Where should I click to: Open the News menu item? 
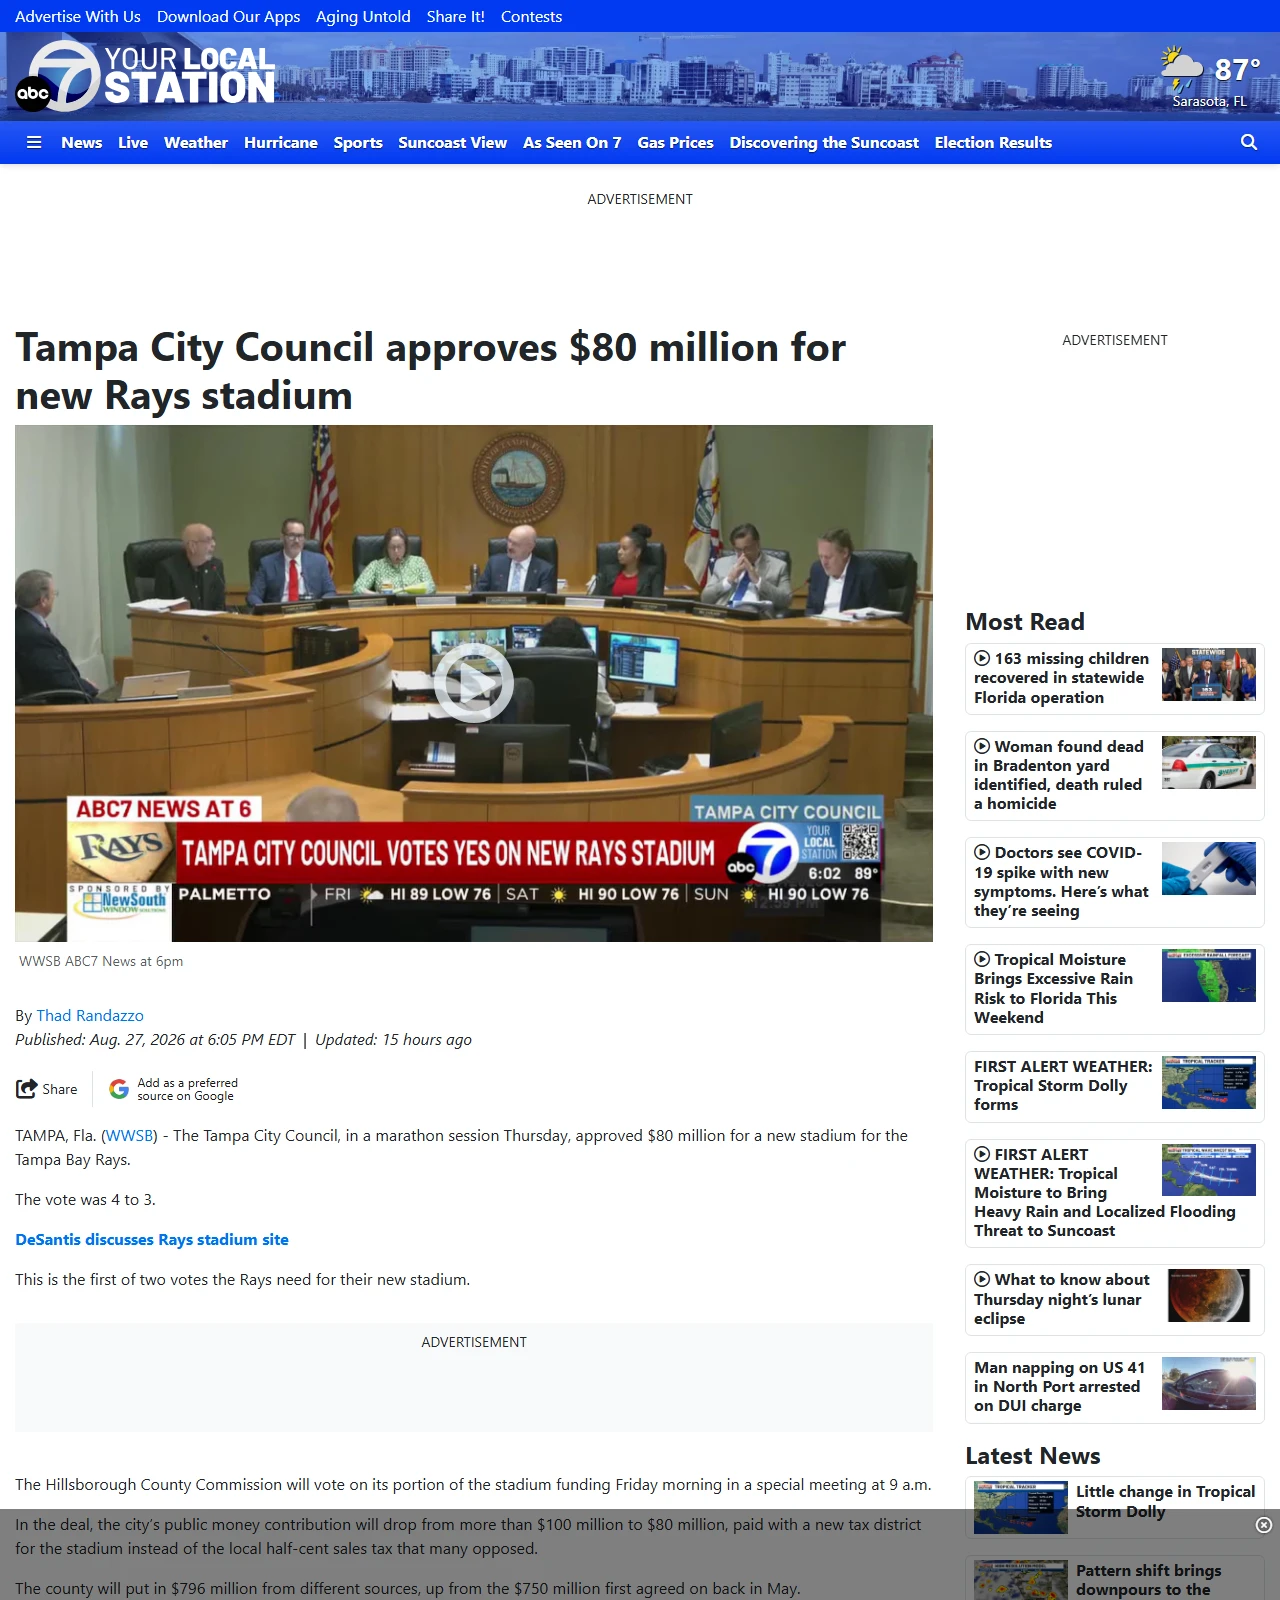[81, 142]
